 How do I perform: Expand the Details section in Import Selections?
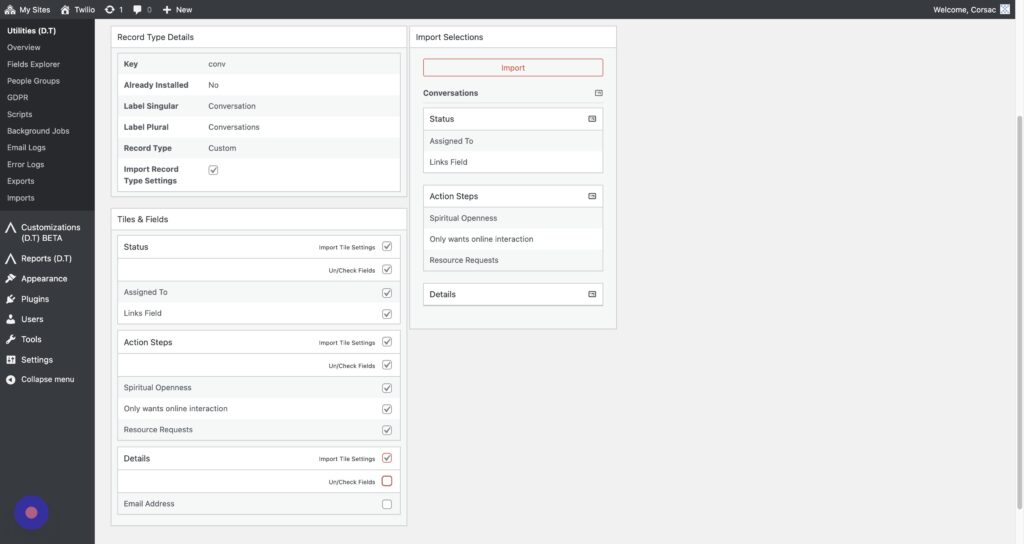coord(592,294)
